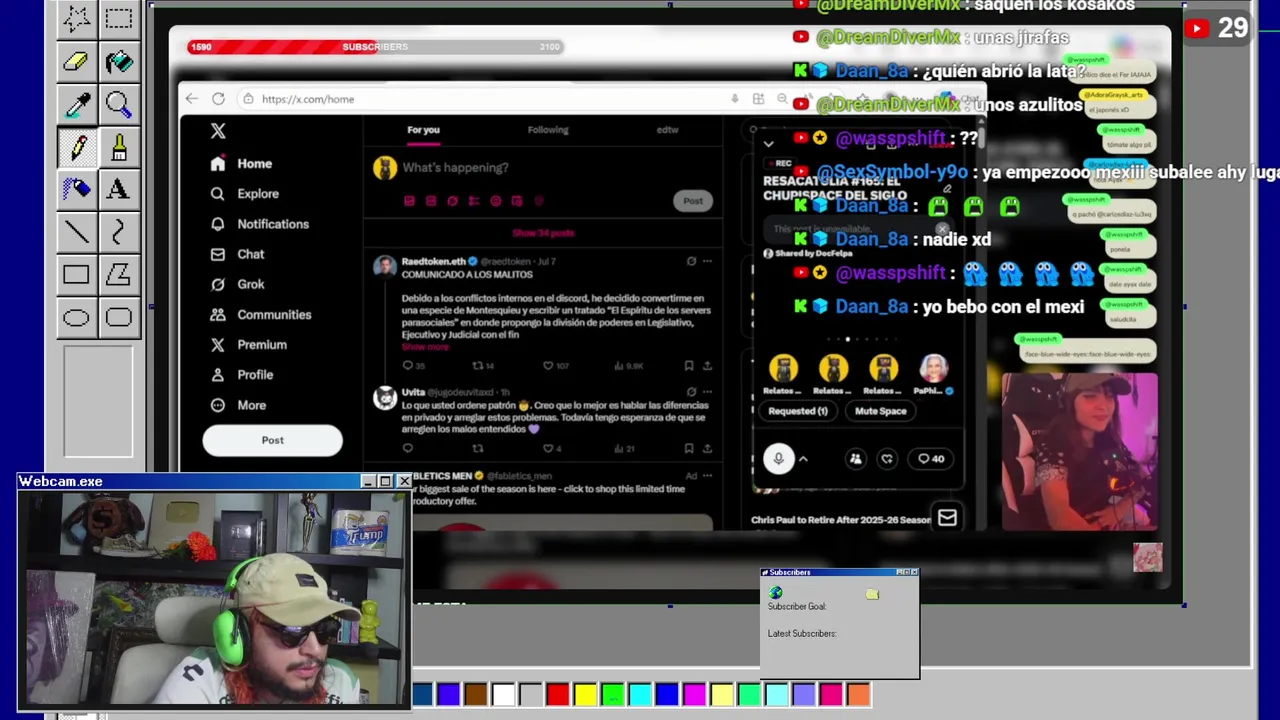Toggle the Space microphone button
The width and height of the screenshot is (1280, 720).
click(x=778, y=459)
